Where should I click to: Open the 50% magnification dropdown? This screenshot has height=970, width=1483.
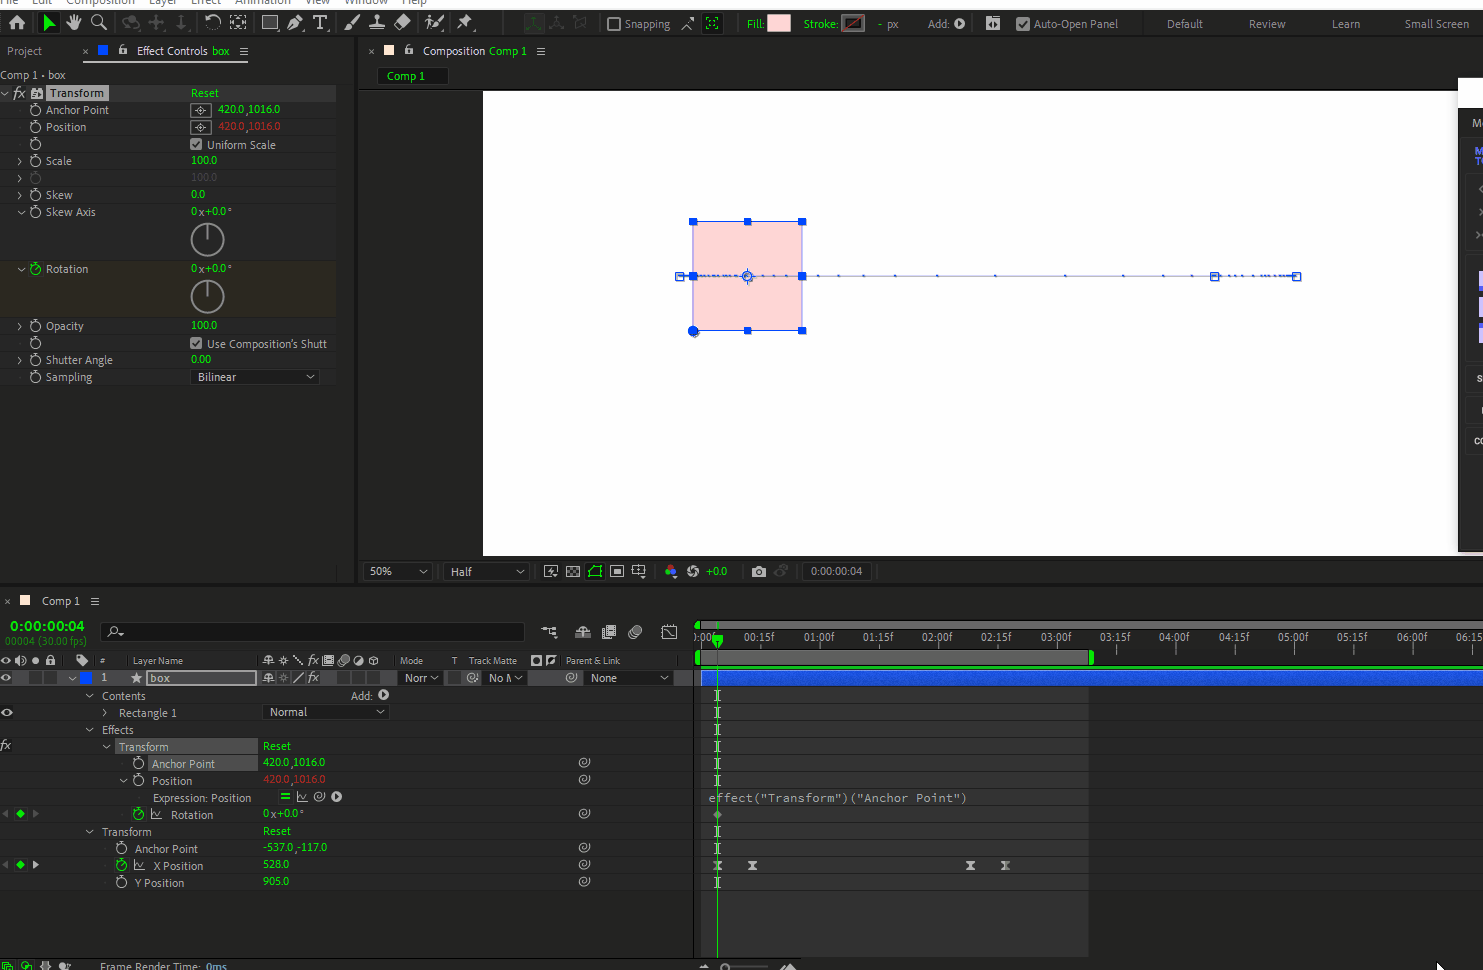[397, 571]
